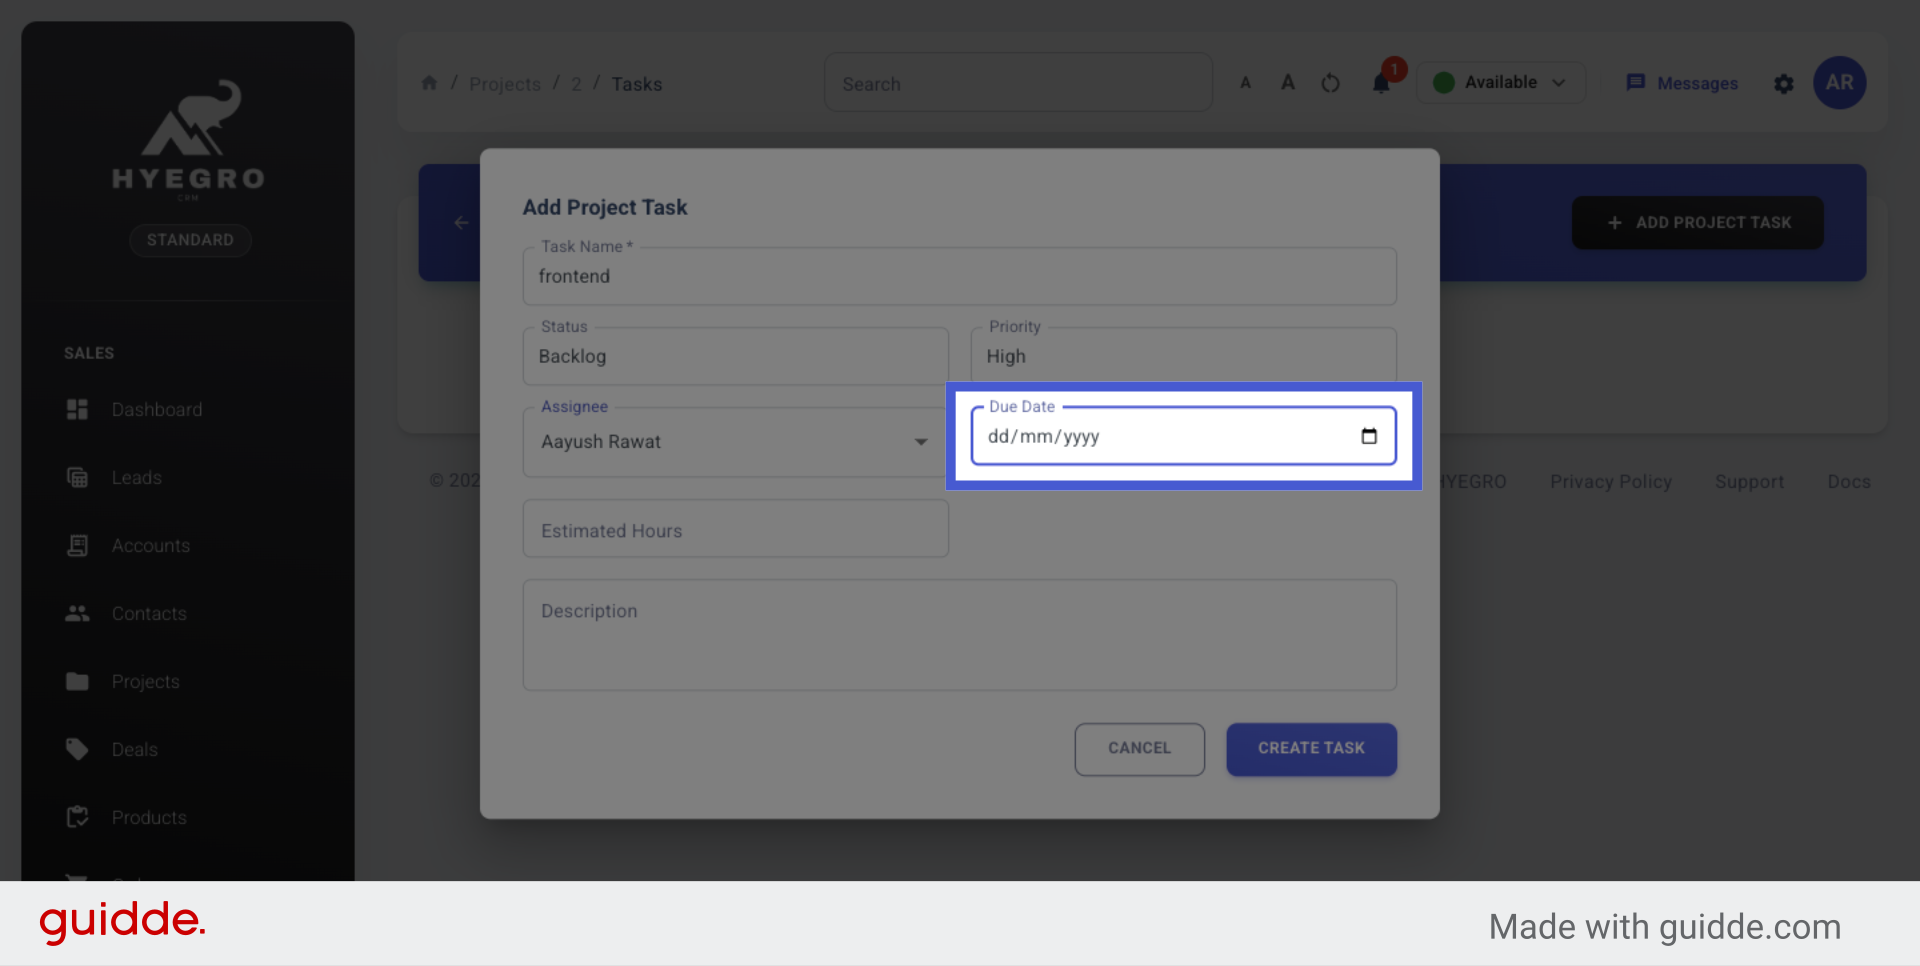Expand the Assignee dropdown
1920x966 pixels.
point(920,442)
